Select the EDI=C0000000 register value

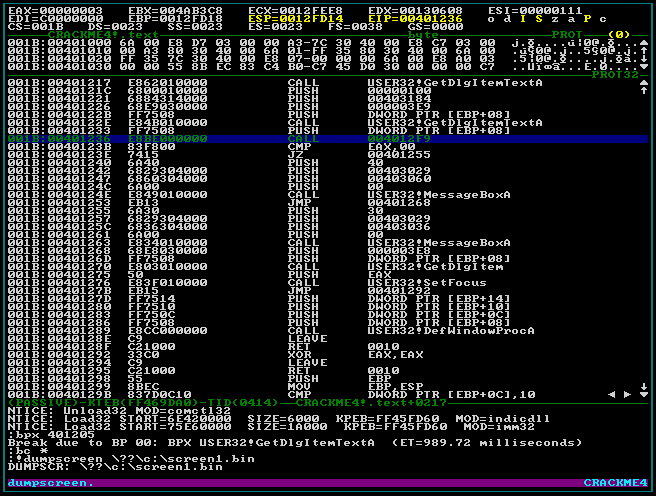[x=55, y=19]
